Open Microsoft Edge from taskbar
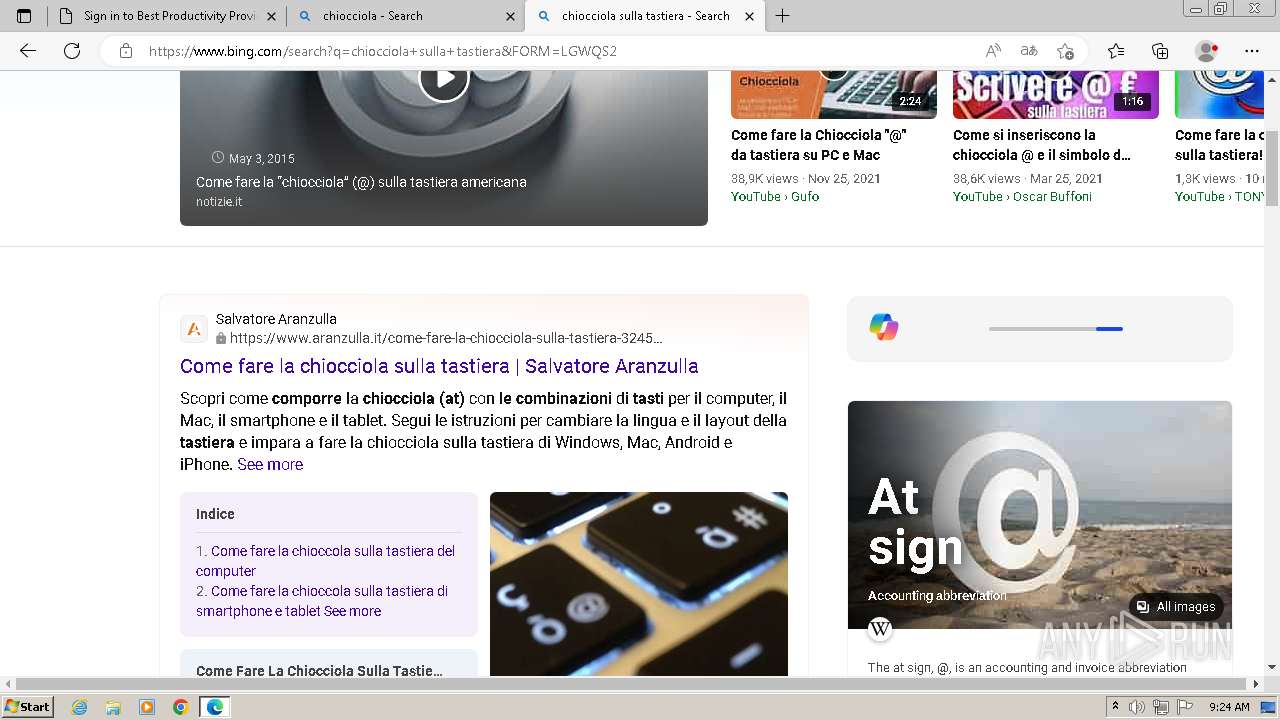The height and width of the screenshot is (720, 1280). tap(214, 707)
